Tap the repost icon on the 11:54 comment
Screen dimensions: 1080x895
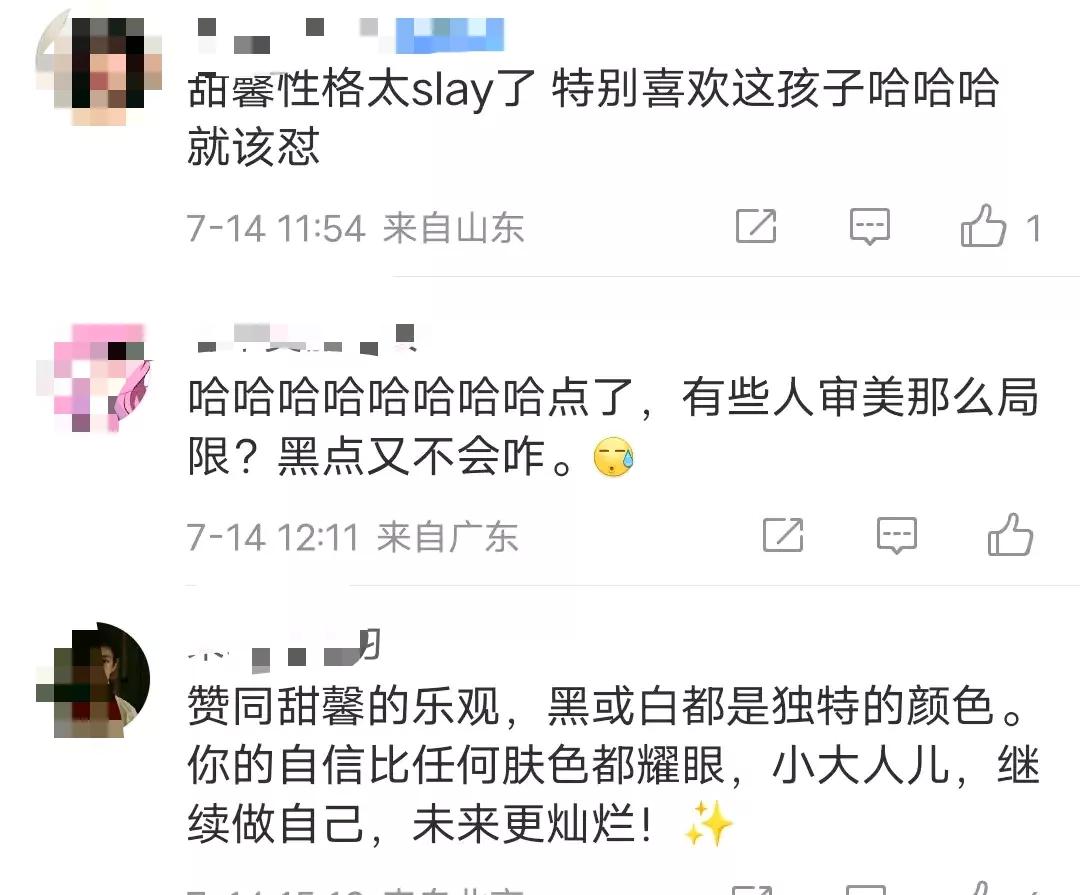756,225
